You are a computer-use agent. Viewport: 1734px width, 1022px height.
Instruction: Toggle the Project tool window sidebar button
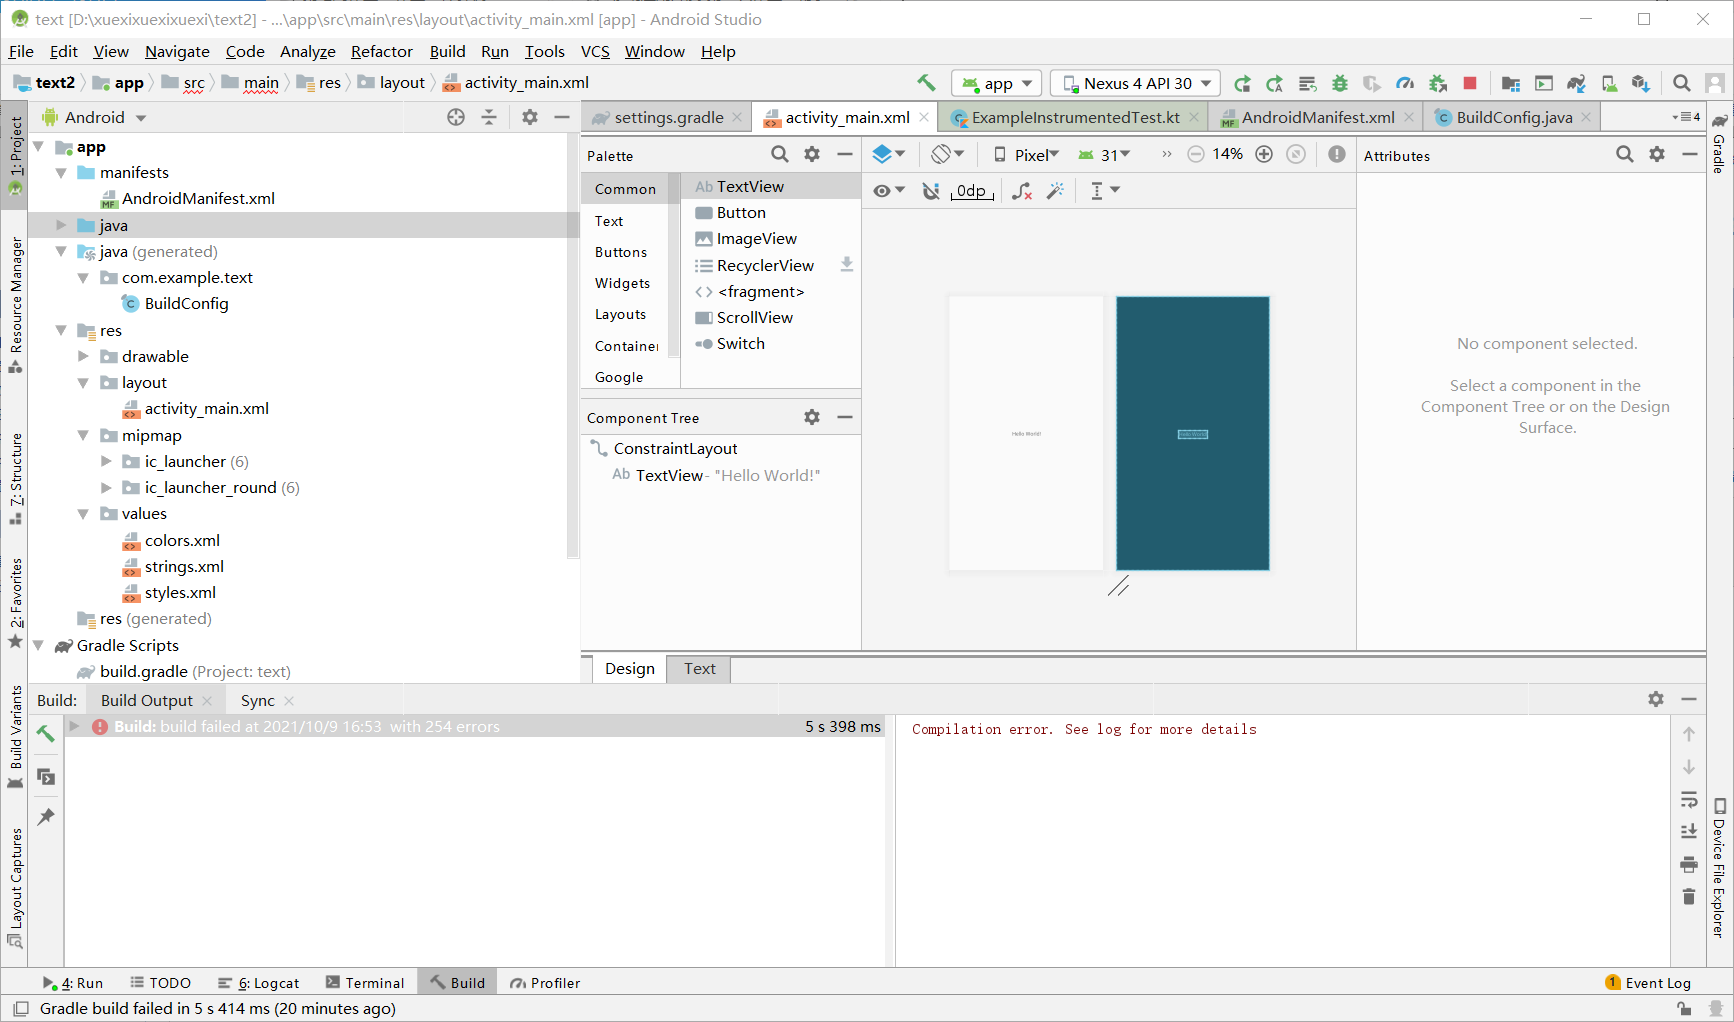point(15,154)
